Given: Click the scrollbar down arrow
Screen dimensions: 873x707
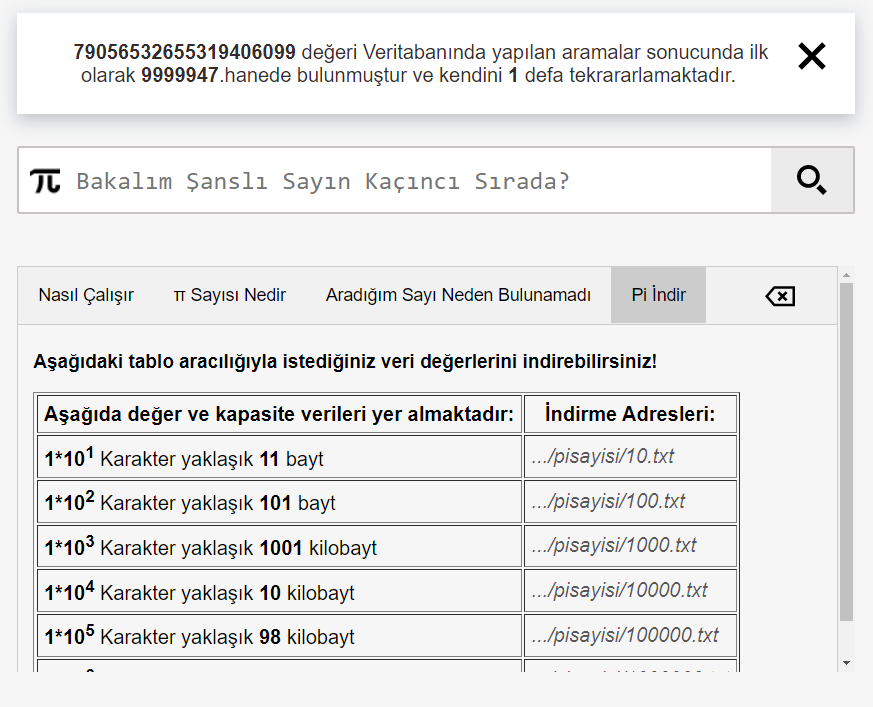Looking at the screenshot, I should coord(846,663).
